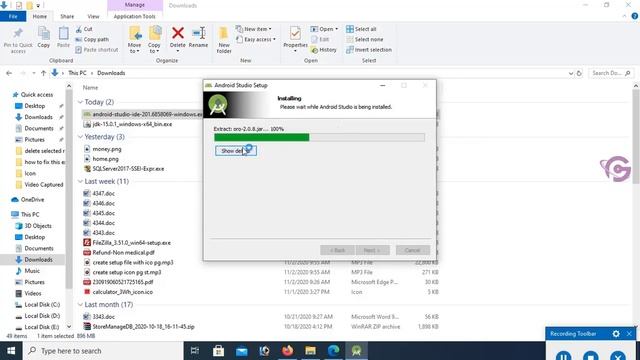Viewport: 640px width, 360px height.
Task: Open Task View on taskbar
Action: coord(195,351)
